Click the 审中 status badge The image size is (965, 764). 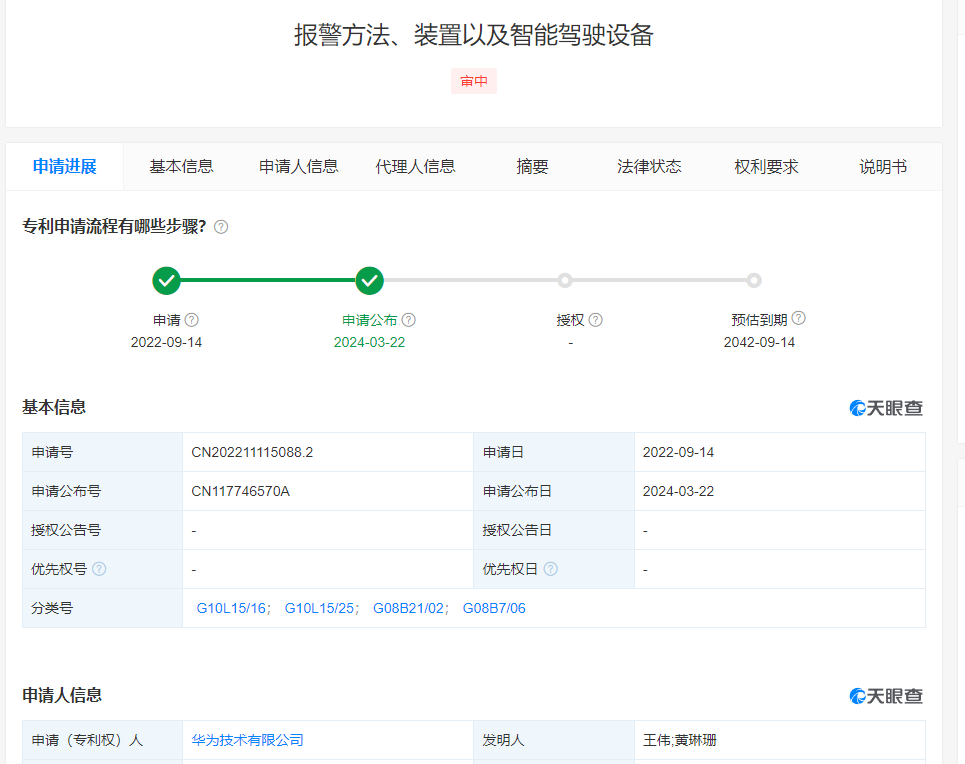[474, 82]
